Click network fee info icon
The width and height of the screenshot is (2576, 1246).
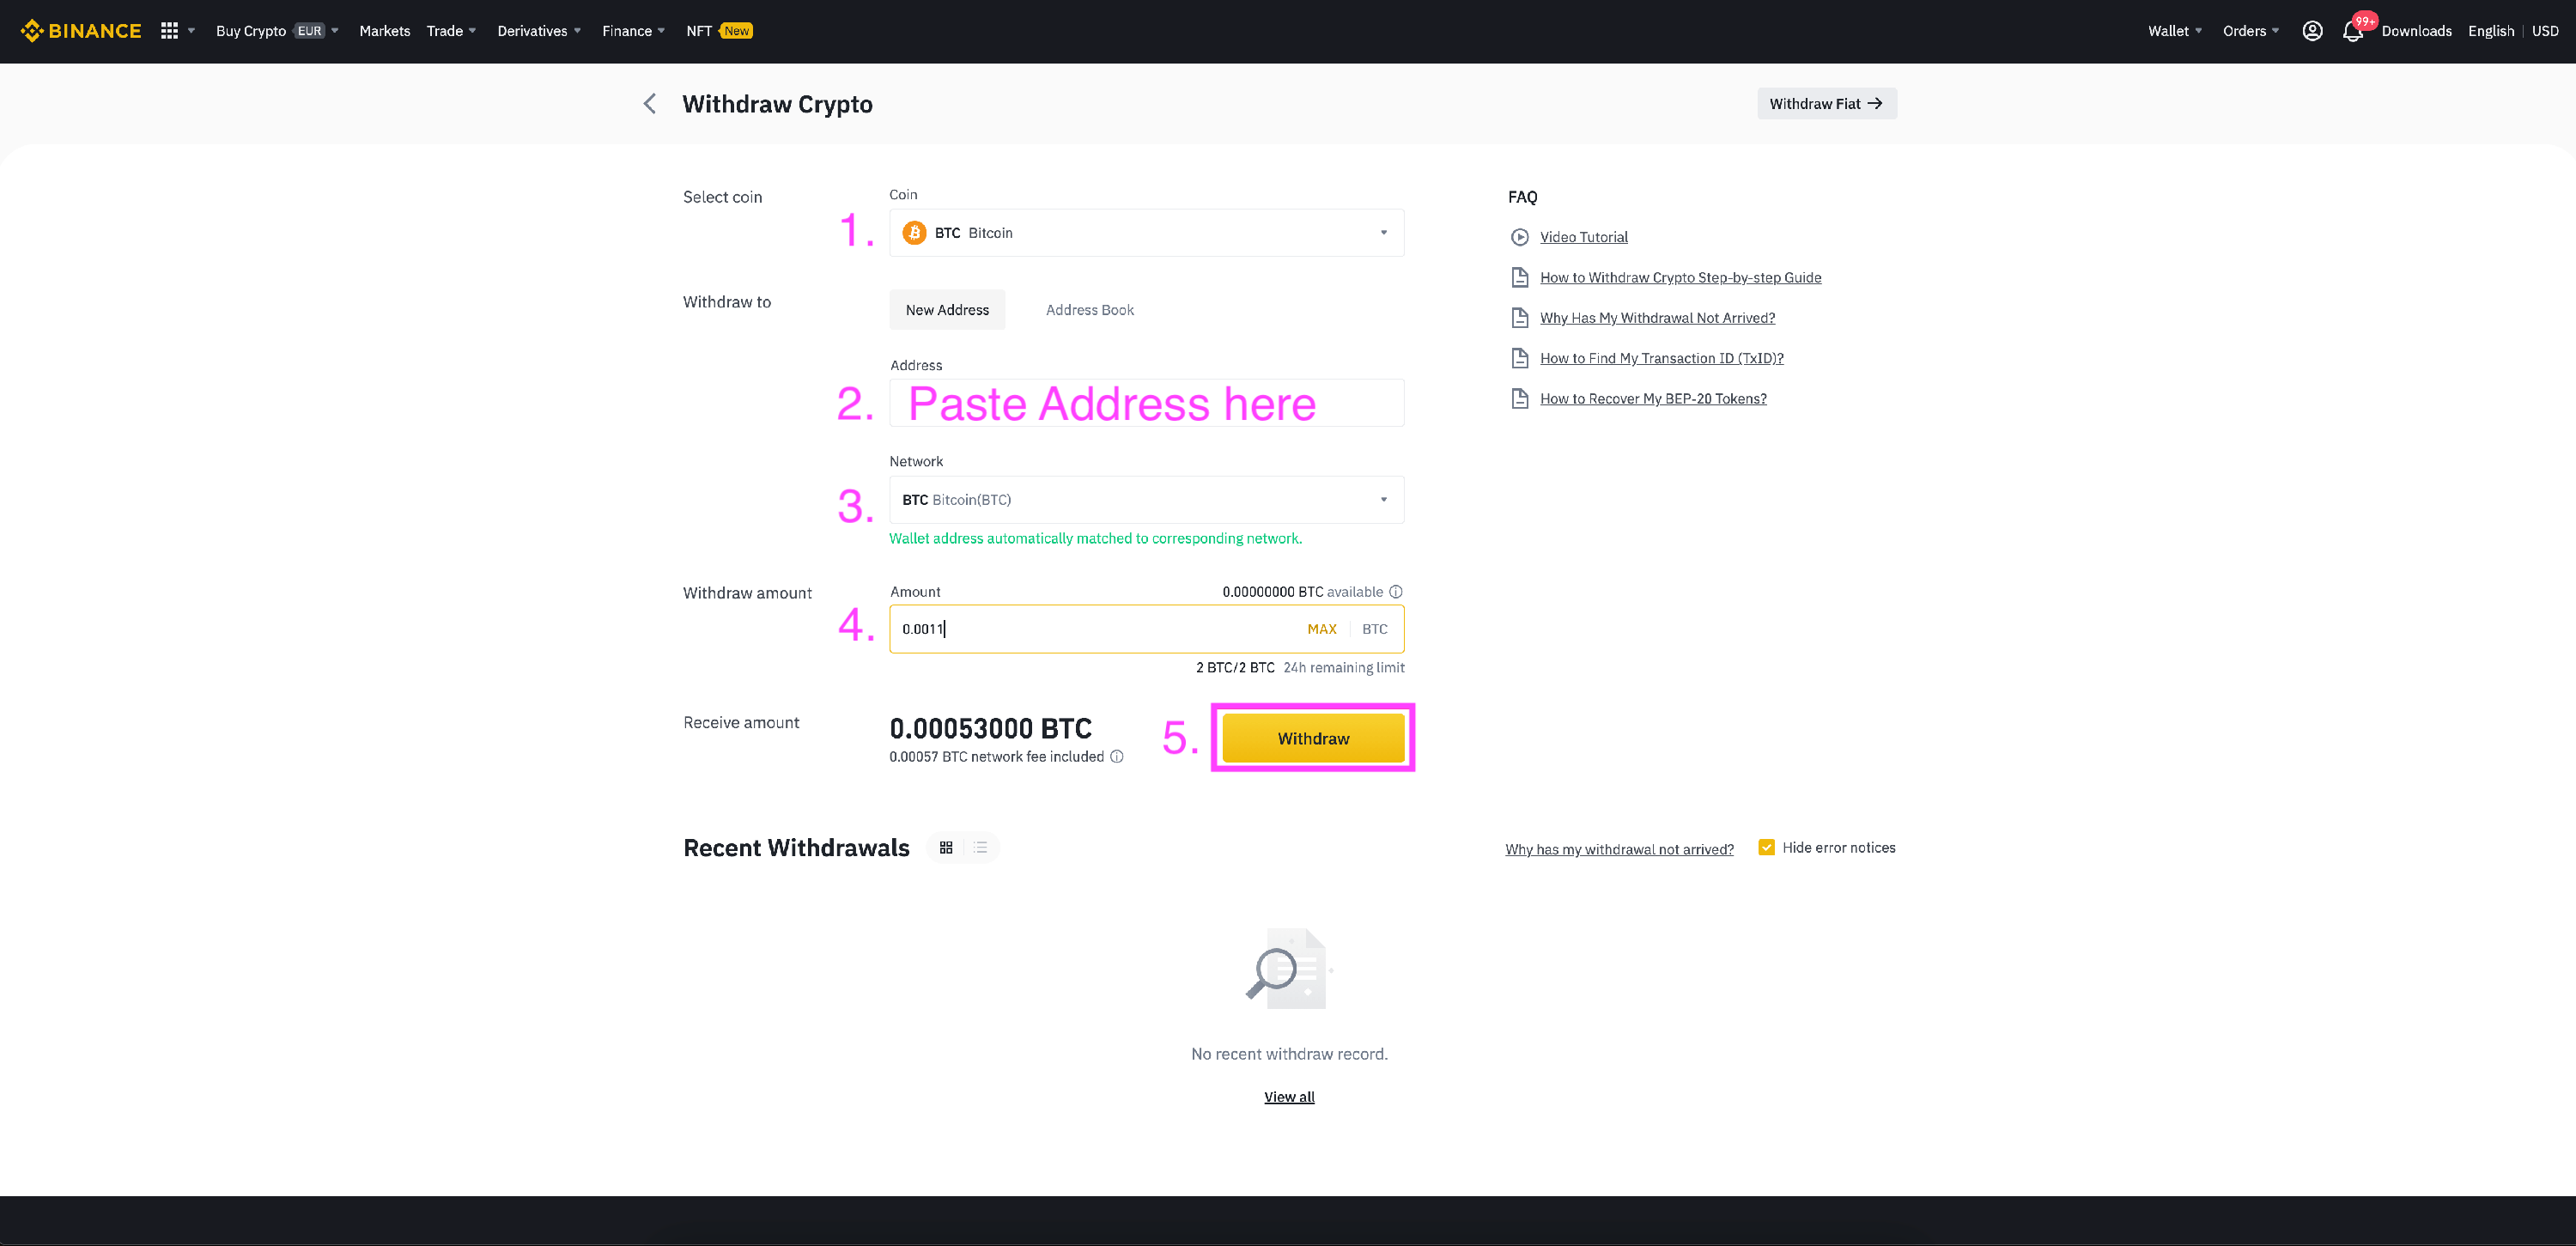[x=1117, y=757]
